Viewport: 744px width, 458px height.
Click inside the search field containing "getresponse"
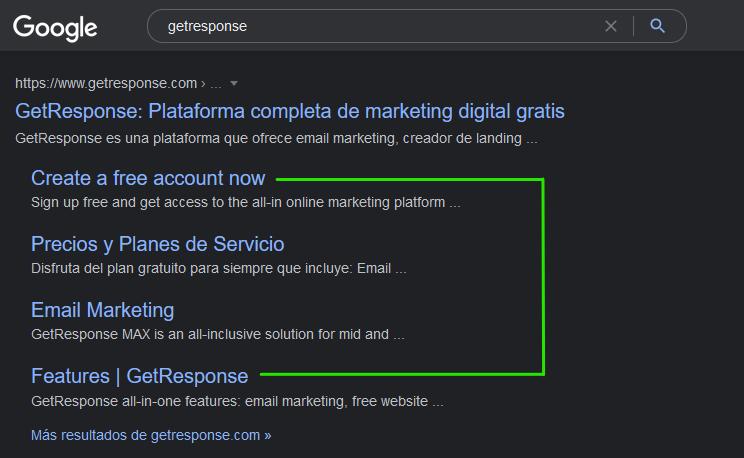pyautogui.click(x=380, y=26)
